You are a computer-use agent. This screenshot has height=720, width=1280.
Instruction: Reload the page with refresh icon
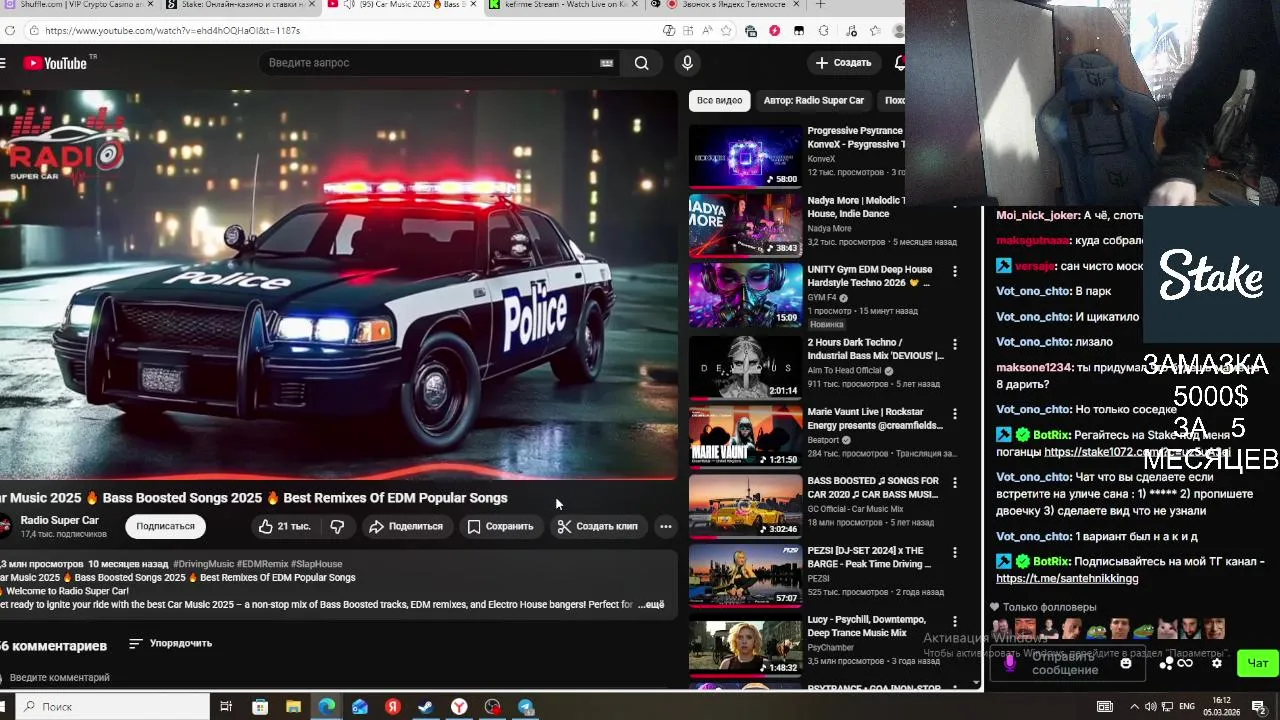coord(8,31)
